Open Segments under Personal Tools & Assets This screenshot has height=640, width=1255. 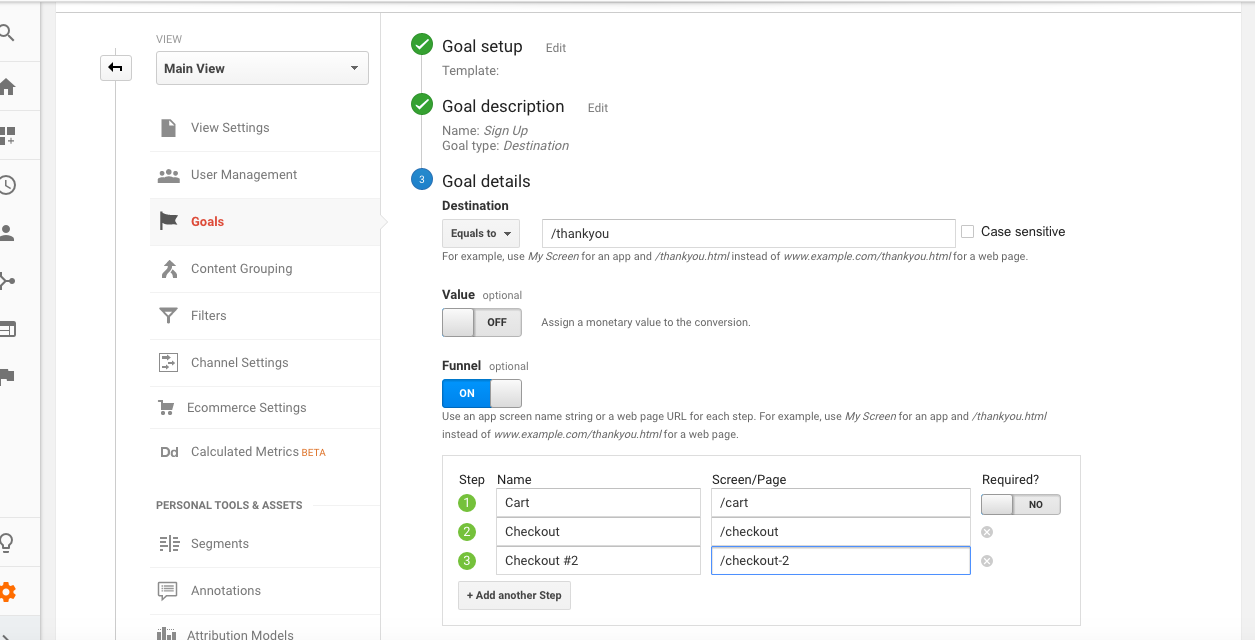(x=220, y=544)
